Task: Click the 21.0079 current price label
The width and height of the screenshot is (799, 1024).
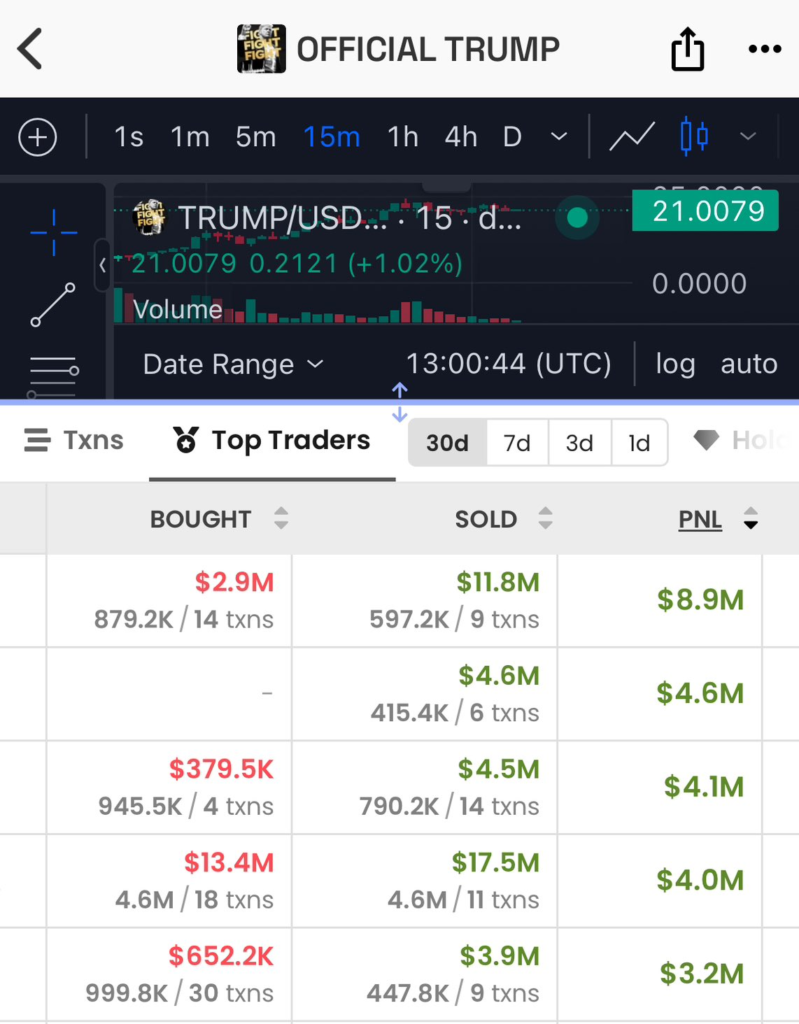Action: [706, 211]
